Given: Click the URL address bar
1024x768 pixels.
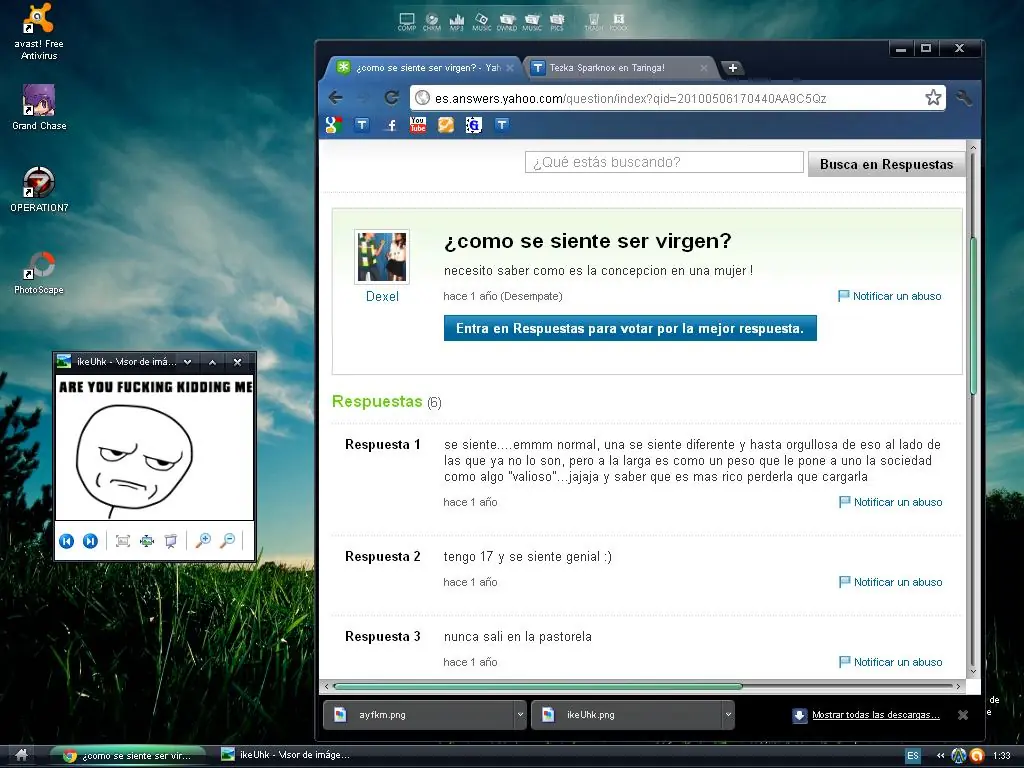Looking at the screenshot, I should click(677, 98).
